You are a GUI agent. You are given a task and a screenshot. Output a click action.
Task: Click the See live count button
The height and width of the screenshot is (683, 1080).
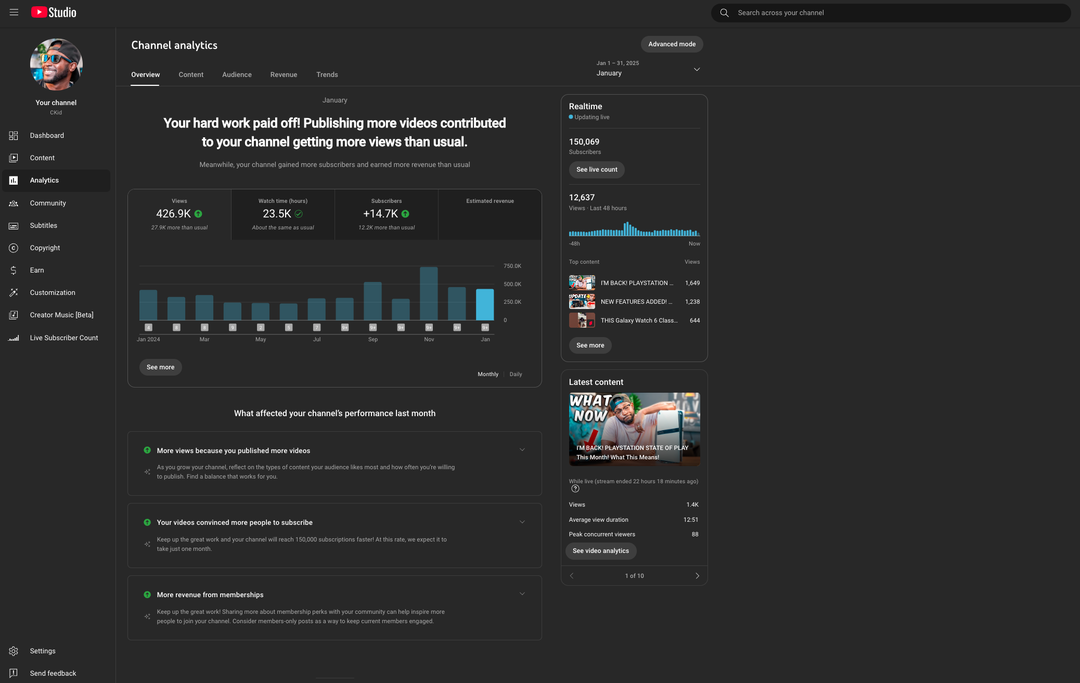tap(596, 170)
